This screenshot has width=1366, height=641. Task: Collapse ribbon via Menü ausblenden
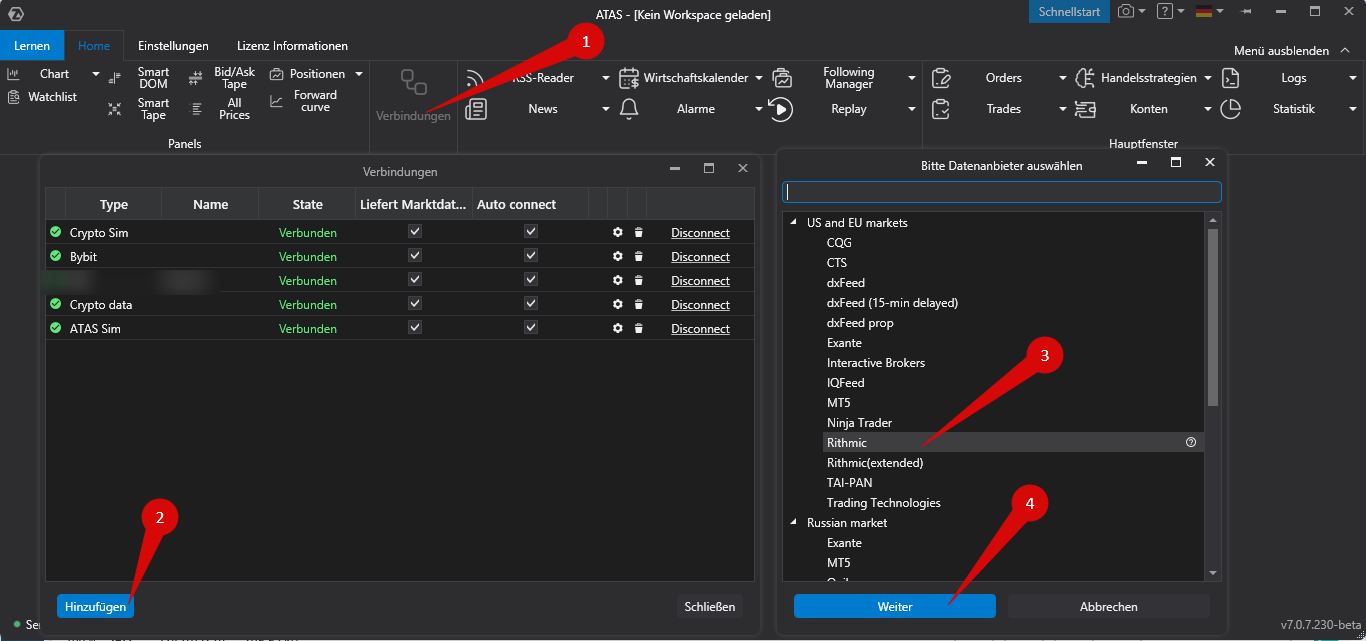1290,50
